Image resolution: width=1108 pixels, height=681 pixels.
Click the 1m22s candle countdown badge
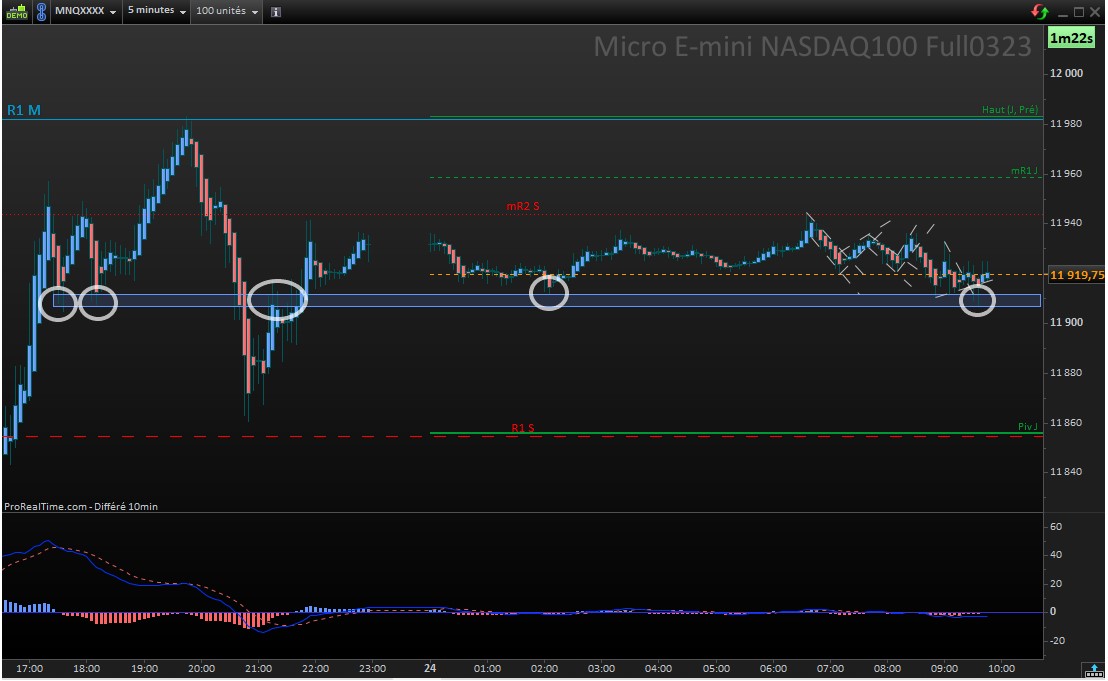click(1071, 38)
